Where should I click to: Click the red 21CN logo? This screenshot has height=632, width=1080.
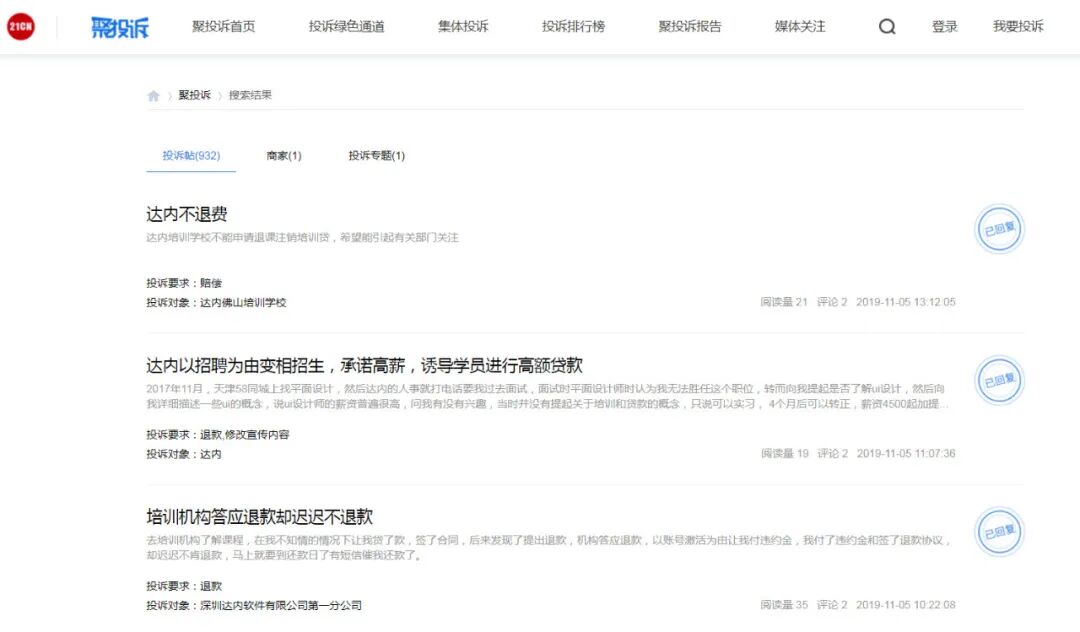coord(22,26)
